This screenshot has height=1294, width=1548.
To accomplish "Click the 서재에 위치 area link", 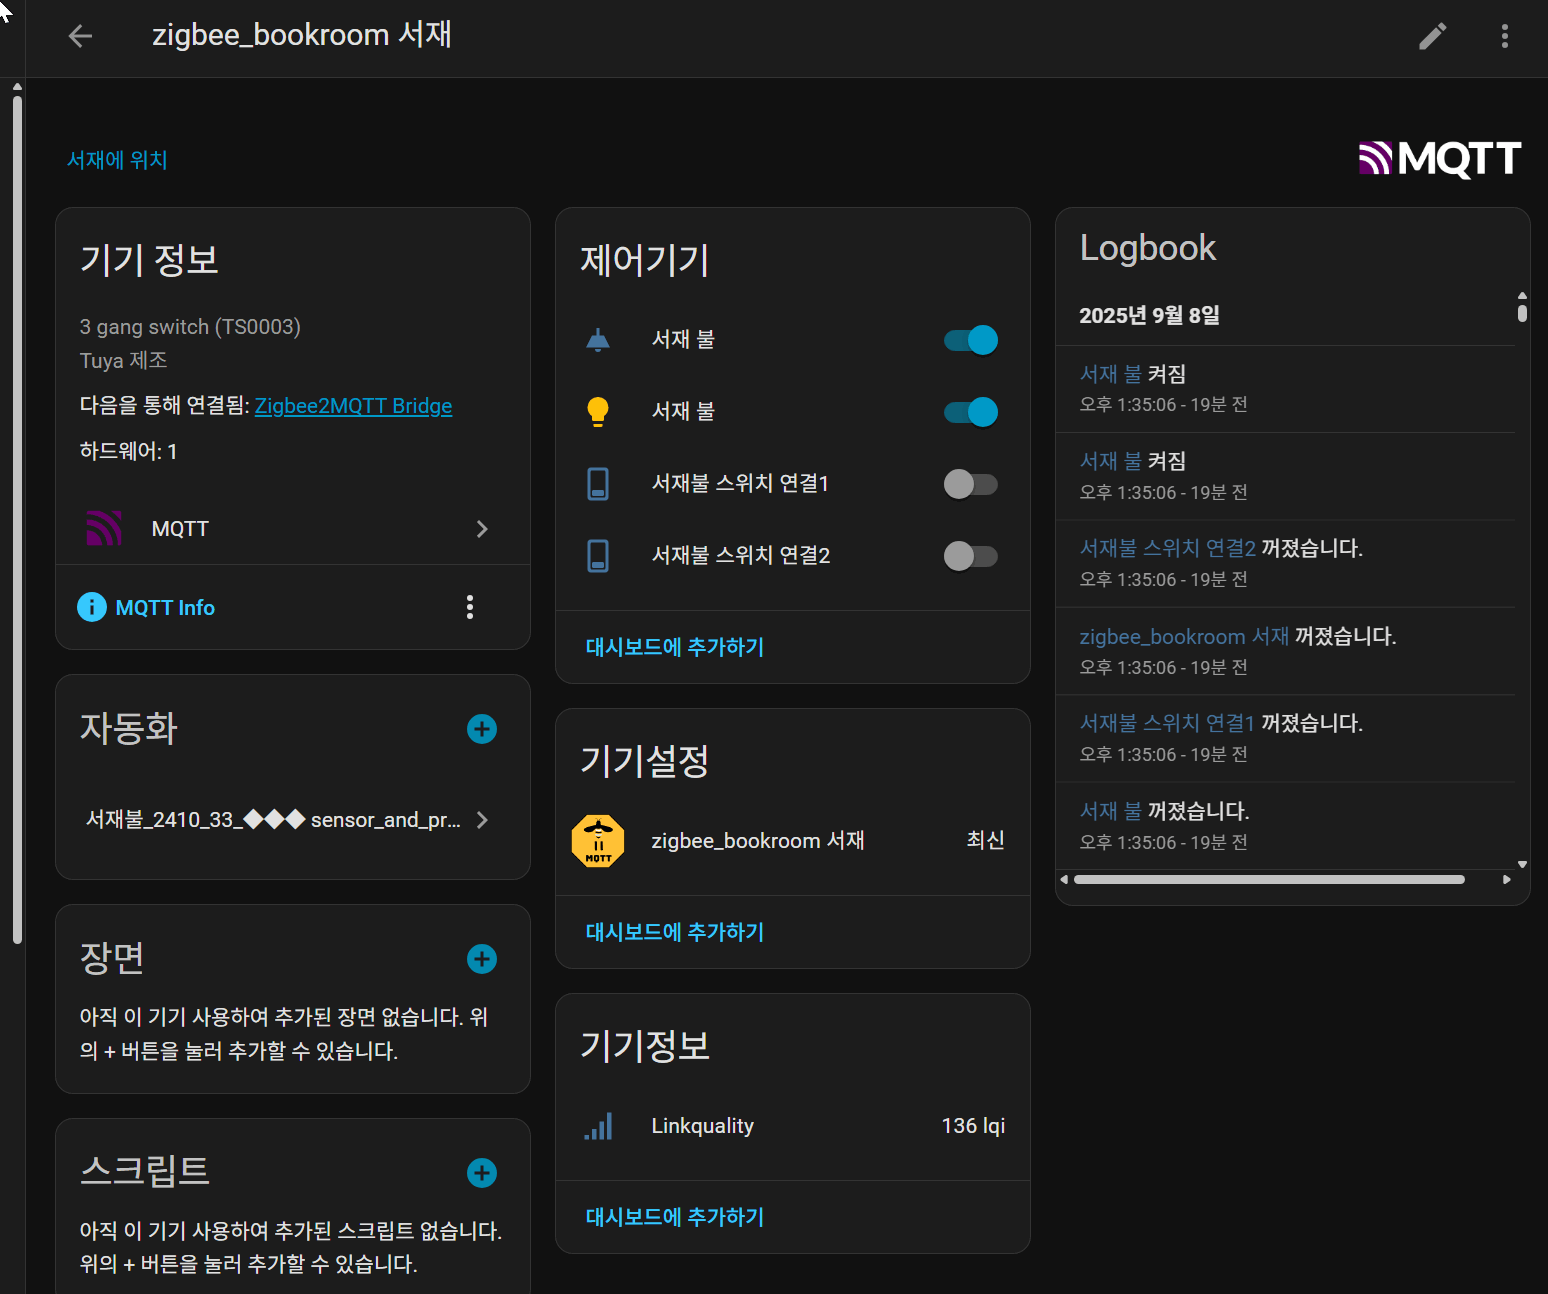I will pyautogui.click(x=117, y=160).
